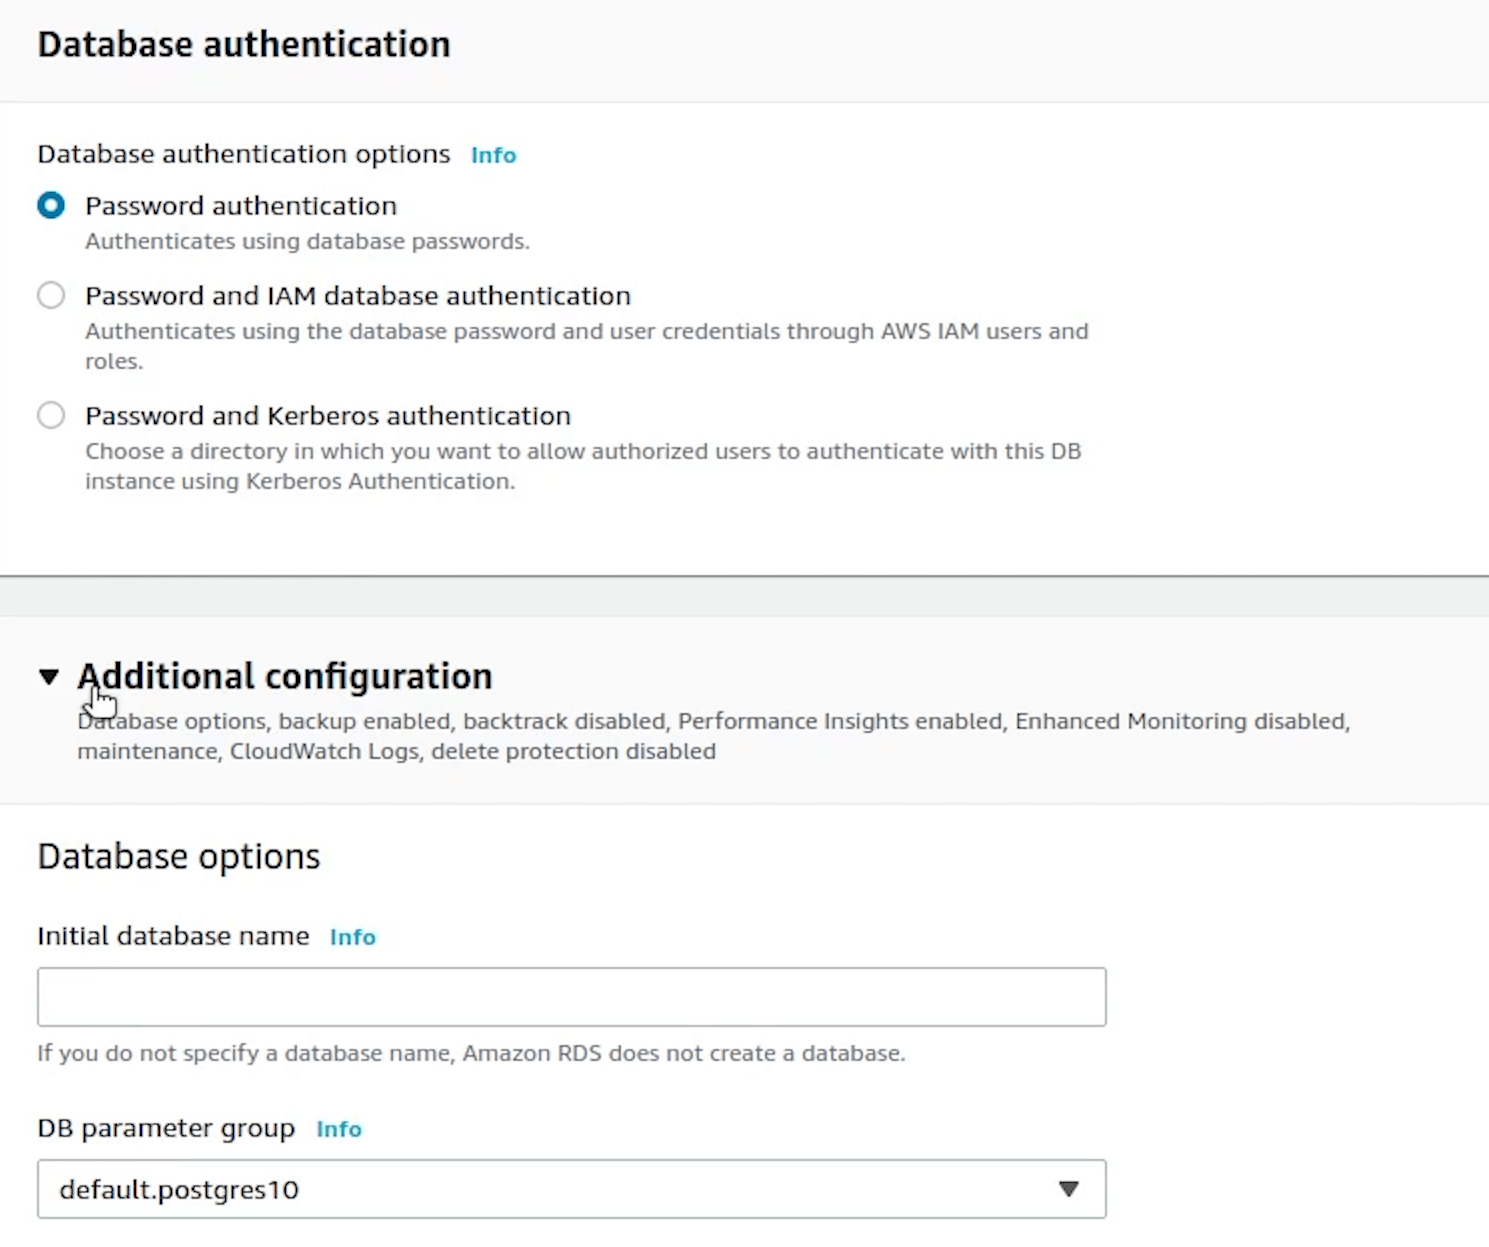Image resolution: width=1489 pixels, height=1247 pixels.
Task: Open Info link beside DB parameter group
Action: pyautogui.click(x=338, y=1129)
